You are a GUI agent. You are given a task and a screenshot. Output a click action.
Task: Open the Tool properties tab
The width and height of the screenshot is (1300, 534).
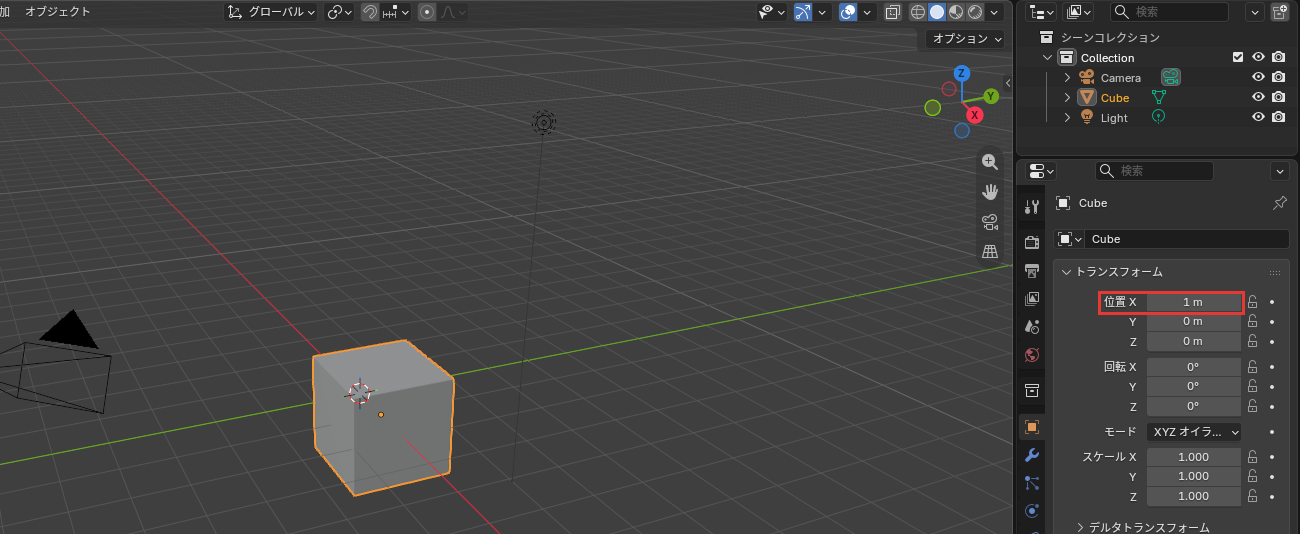1032,206
